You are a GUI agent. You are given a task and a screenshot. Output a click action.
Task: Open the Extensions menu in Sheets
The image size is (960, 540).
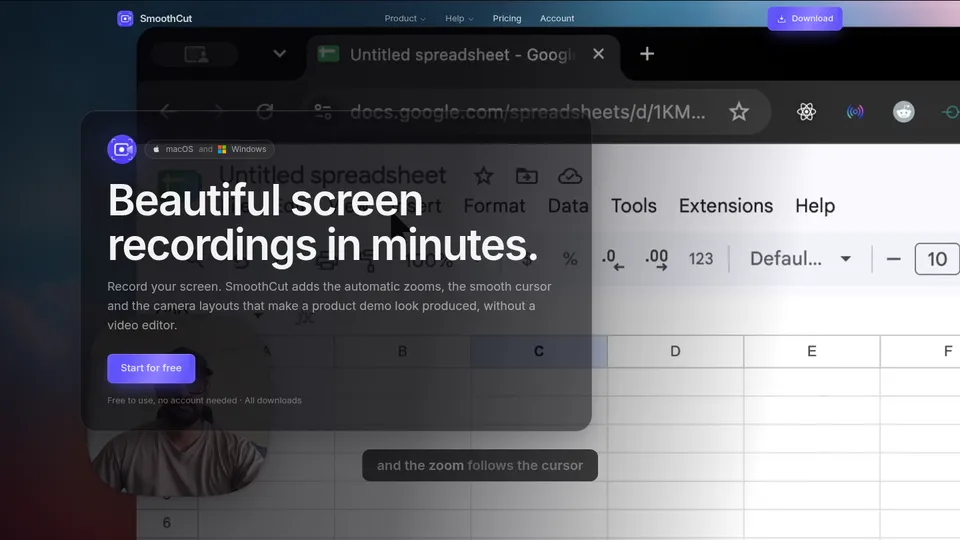point(726,206)
